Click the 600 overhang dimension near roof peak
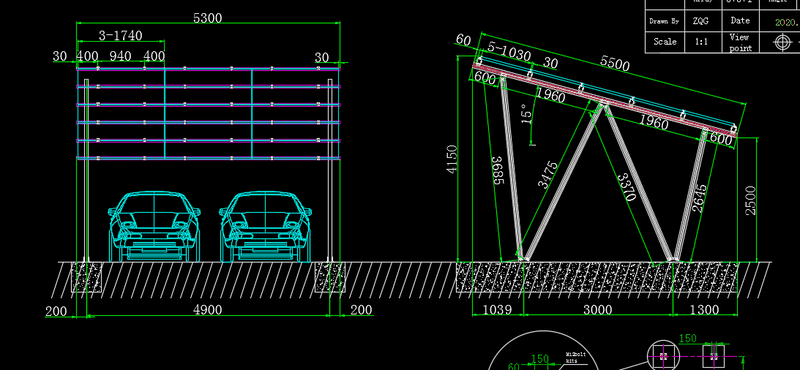This screenshot has width=800, height=370. coord(485,78)
